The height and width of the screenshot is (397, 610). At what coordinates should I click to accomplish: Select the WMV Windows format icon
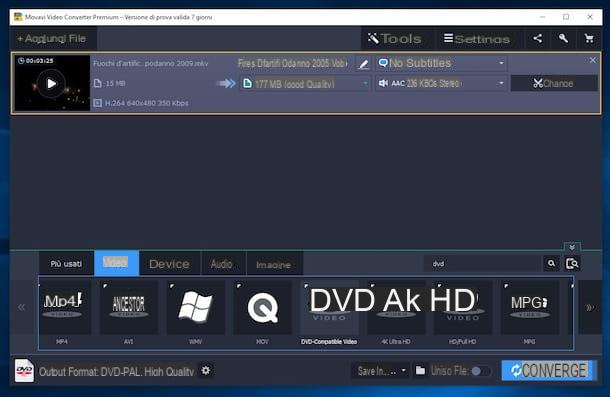coord(196,307)
